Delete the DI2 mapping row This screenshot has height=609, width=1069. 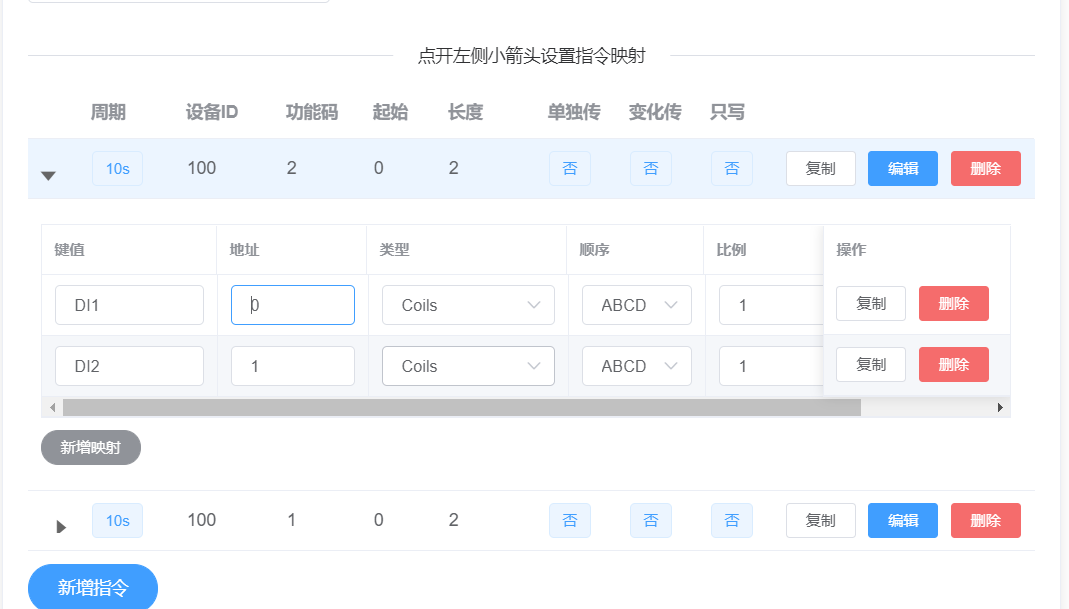[954, 364]
